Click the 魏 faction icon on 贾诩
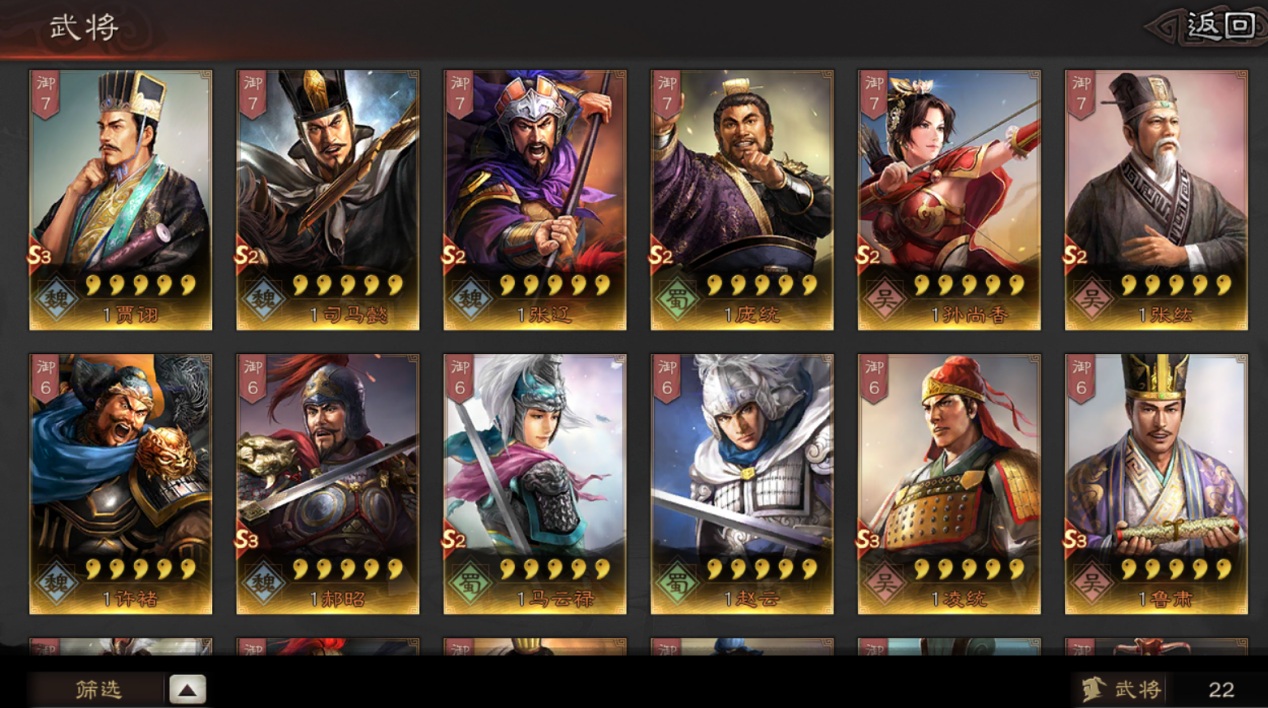Screen dimensions: 1268x708 (x=56, y=298)
